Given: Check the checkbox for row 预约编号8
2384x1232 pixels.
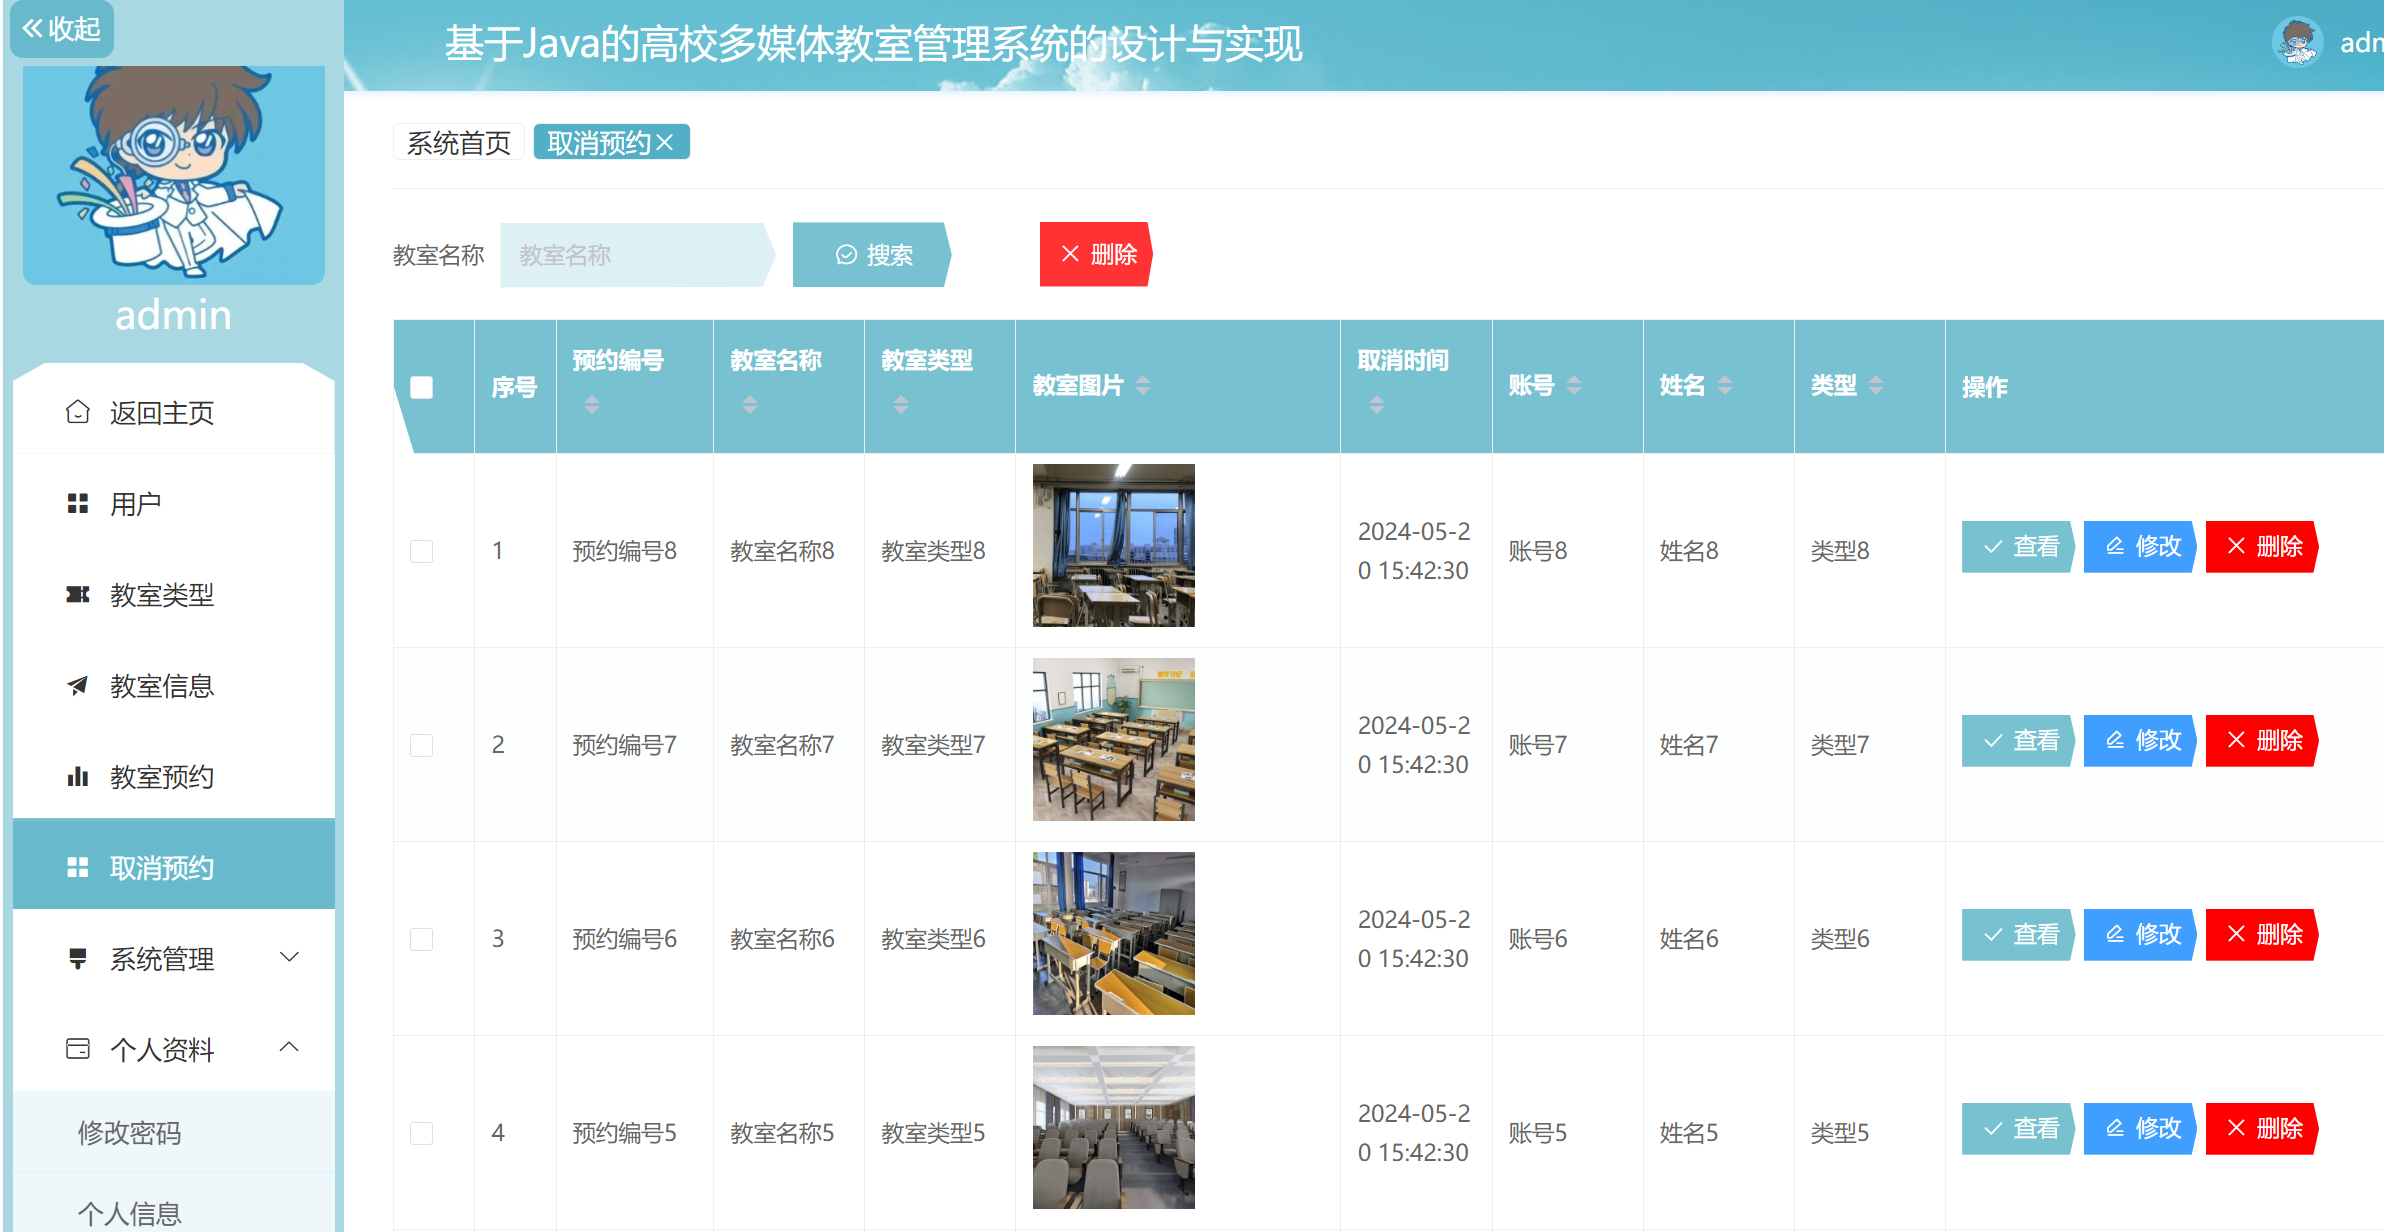Looking at the screenshot, I should click(422, 551).
